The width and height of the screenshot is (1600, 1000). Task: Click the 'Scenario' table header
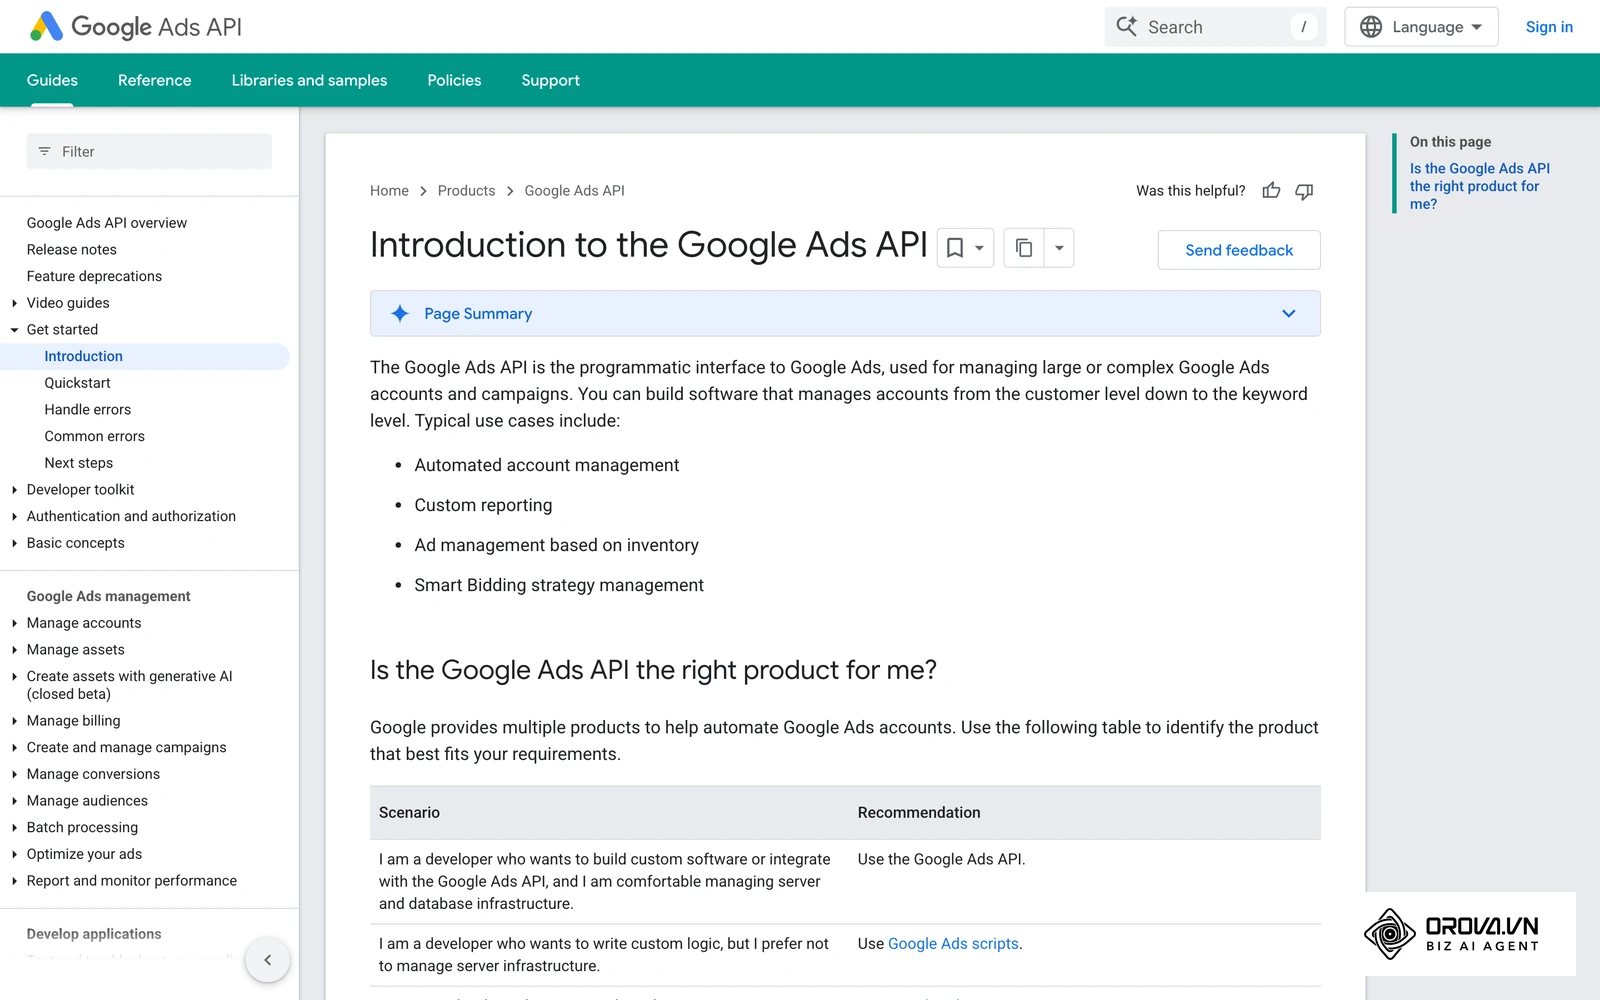[x=409, y=813]
